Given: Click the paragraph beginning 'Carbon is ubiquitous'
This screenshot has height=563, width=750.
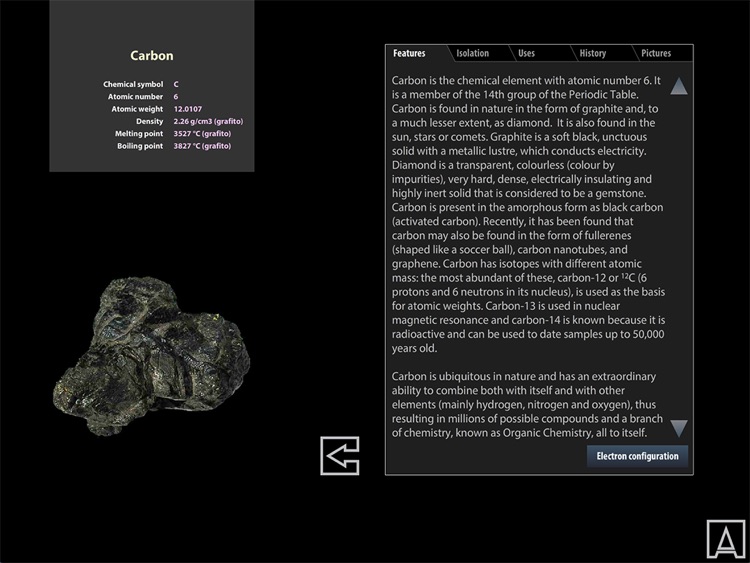Looking at the screenshot, I should click(x=527, y=405).
